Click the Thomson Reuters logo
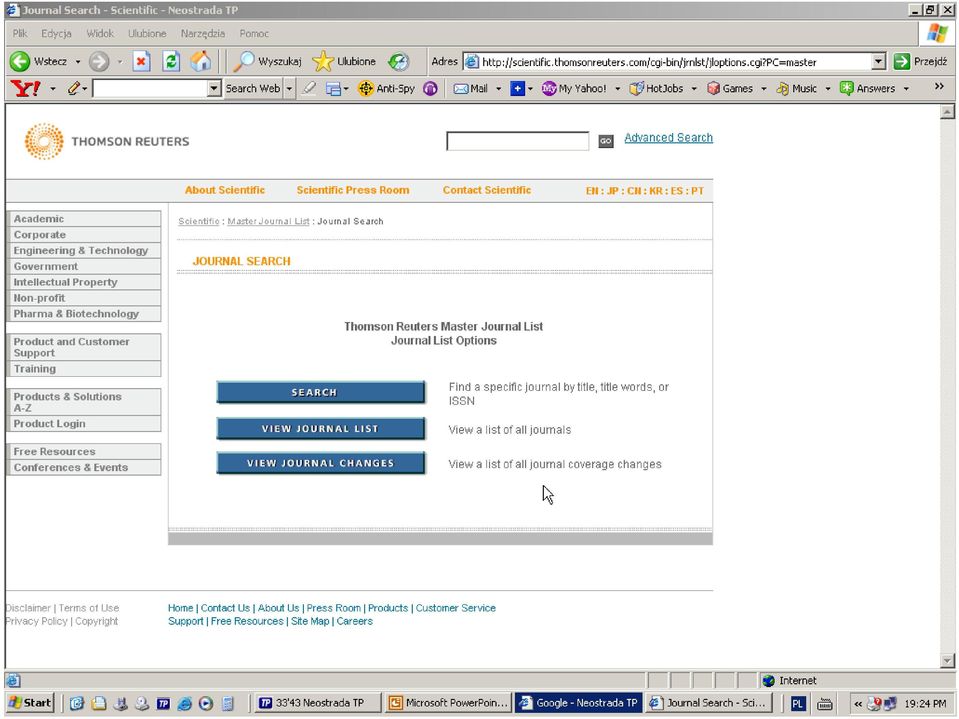Image resolution: width=959 pixels, height=719 pixels. point(107,141)
